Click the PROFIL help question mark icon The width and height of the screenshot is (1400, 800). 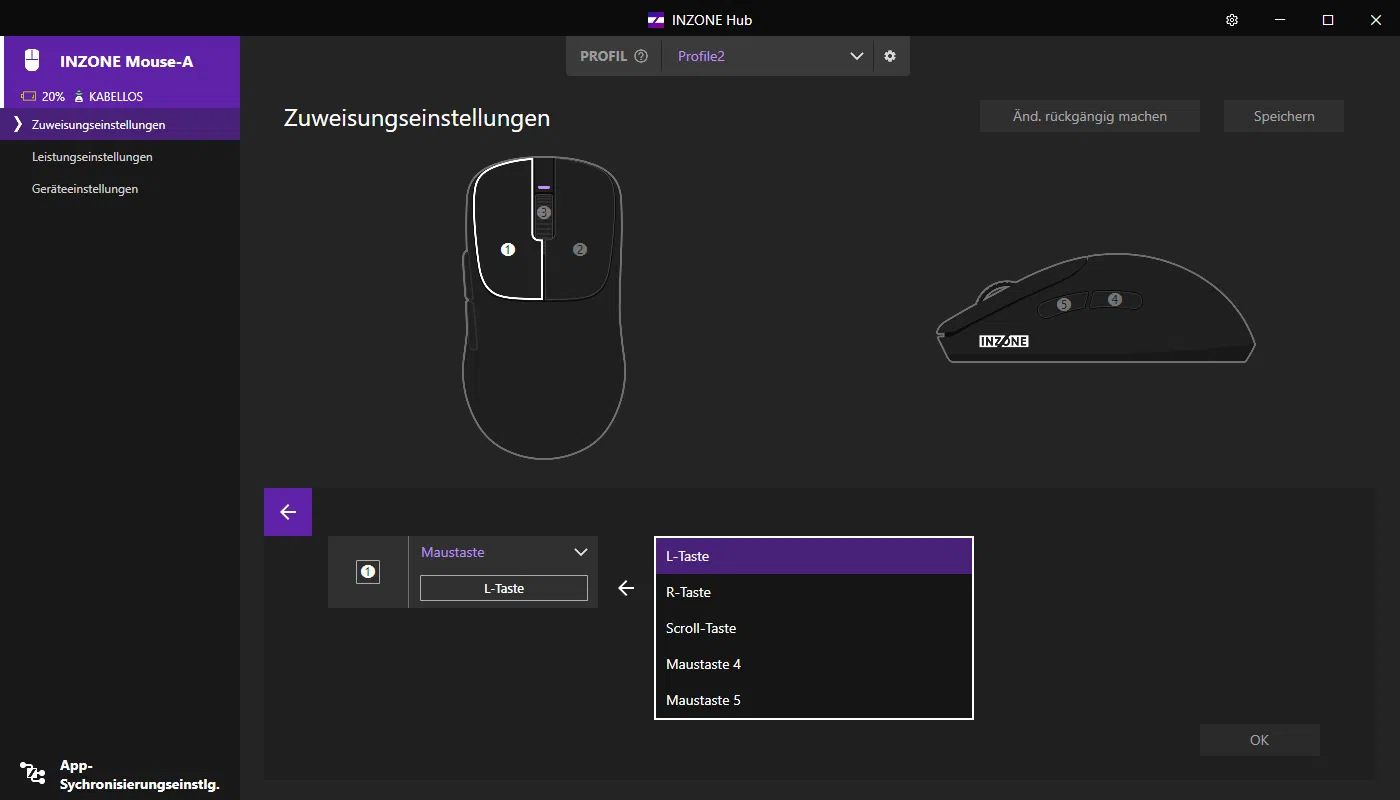pos(641,56)
